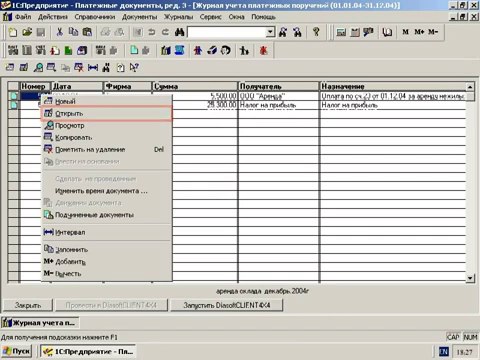Click the binoculars icon in journal toolbar

coord(106,68)
